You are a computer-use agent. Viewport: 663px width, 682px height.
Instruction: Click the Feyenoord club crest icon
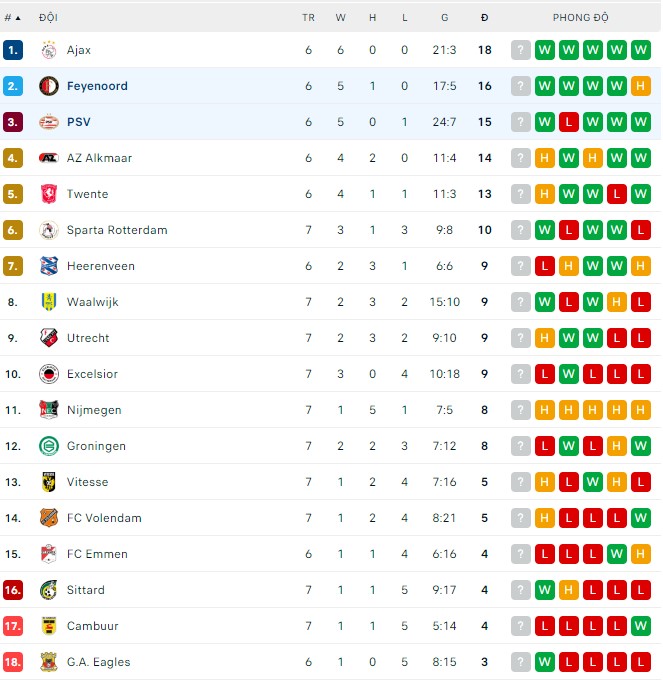click(48, 86)
